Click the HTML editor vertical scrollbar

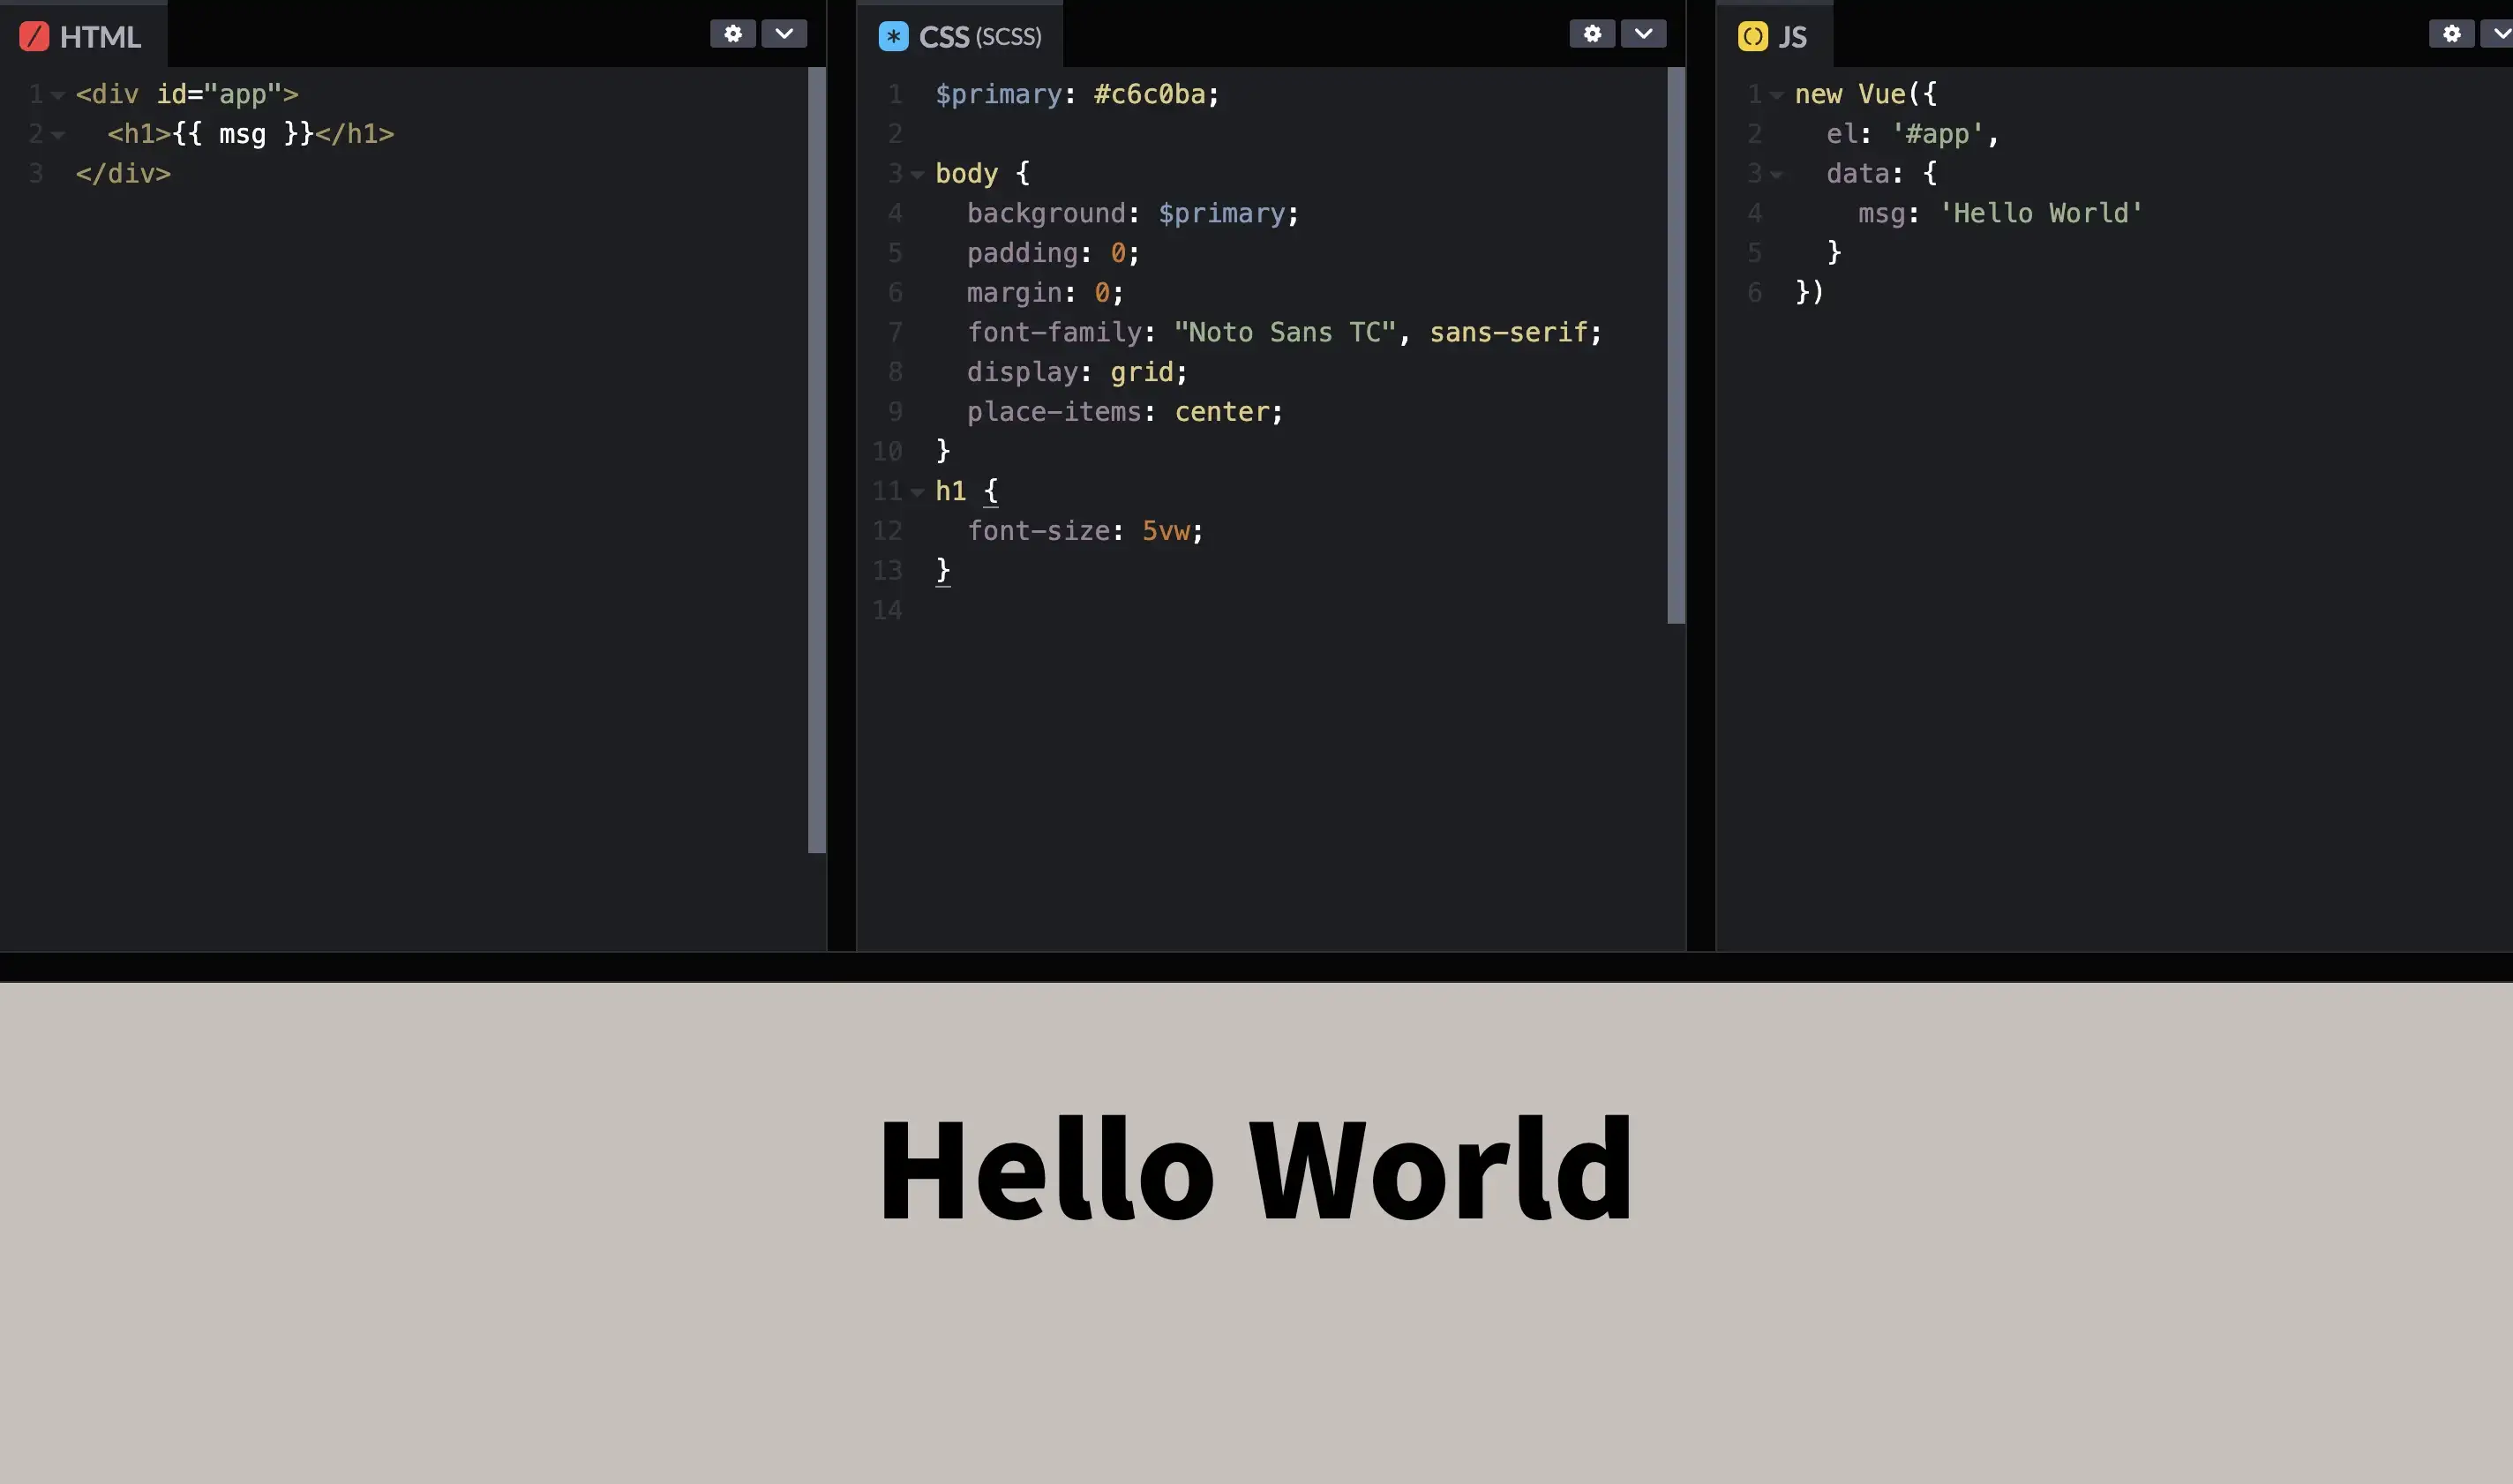(x=816, y=460)
